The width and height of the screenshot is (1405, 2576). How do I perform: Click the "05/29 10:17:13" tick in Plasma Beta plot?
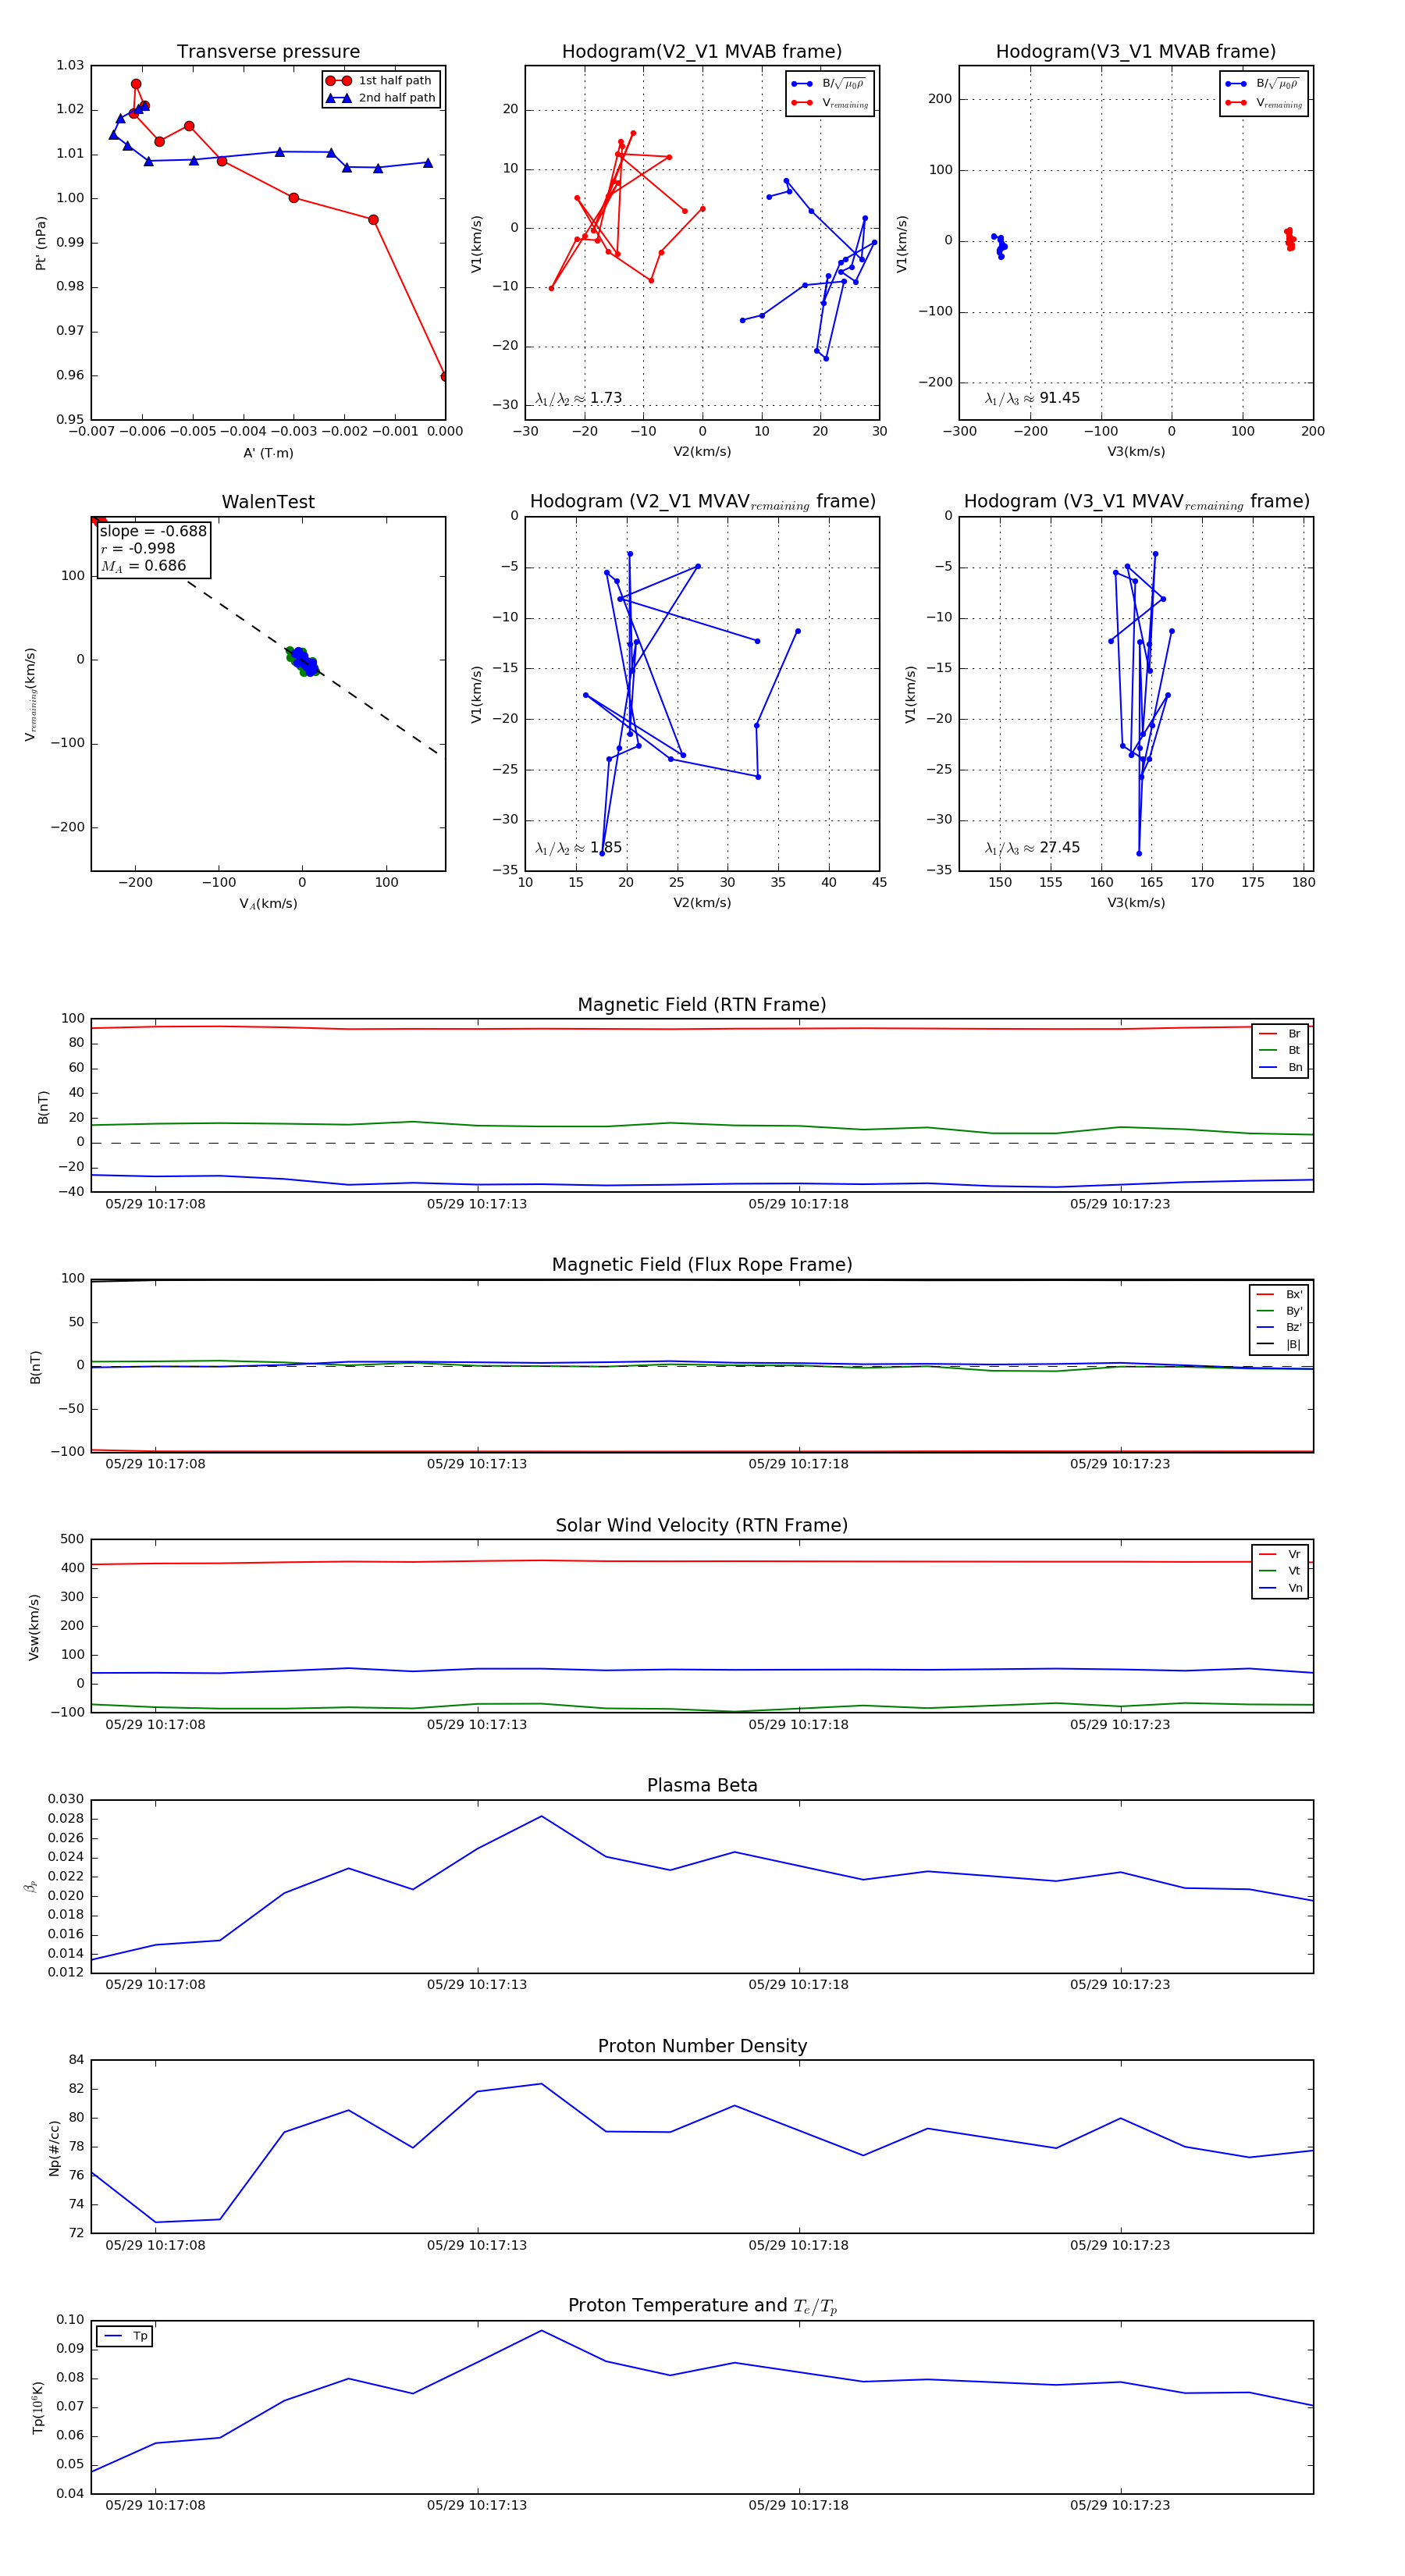[x=477, y=1985]
